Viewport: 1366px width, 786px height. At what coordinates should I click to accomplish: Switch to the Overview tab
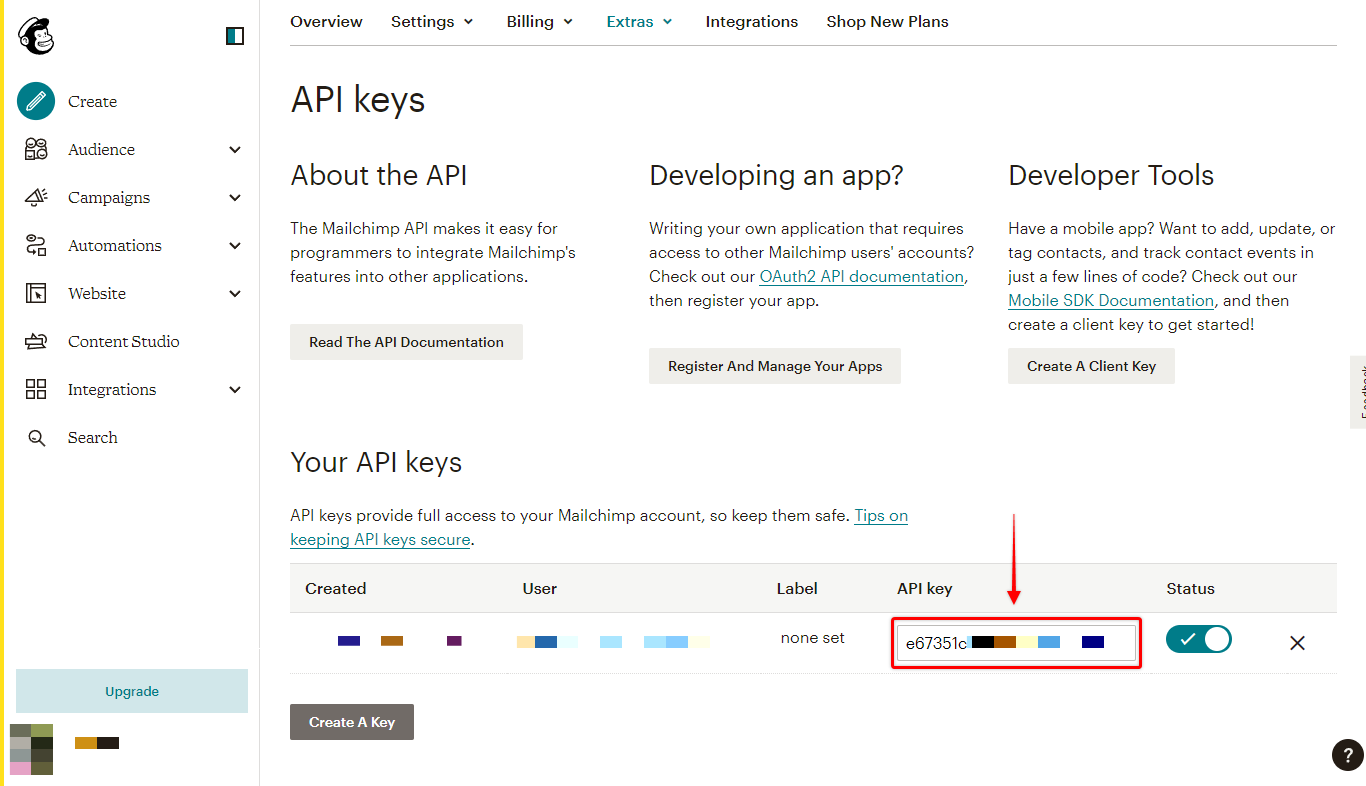[x=326, y=21]
